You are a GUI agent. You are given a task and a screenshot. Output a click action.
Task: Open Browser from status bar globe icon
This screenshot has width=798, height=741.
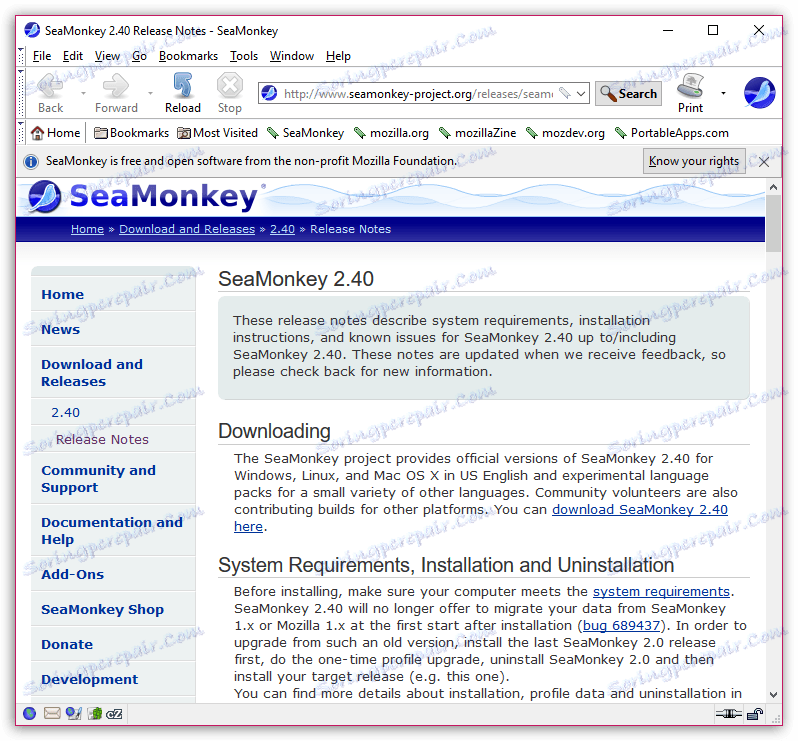click(x=30, y=714)
